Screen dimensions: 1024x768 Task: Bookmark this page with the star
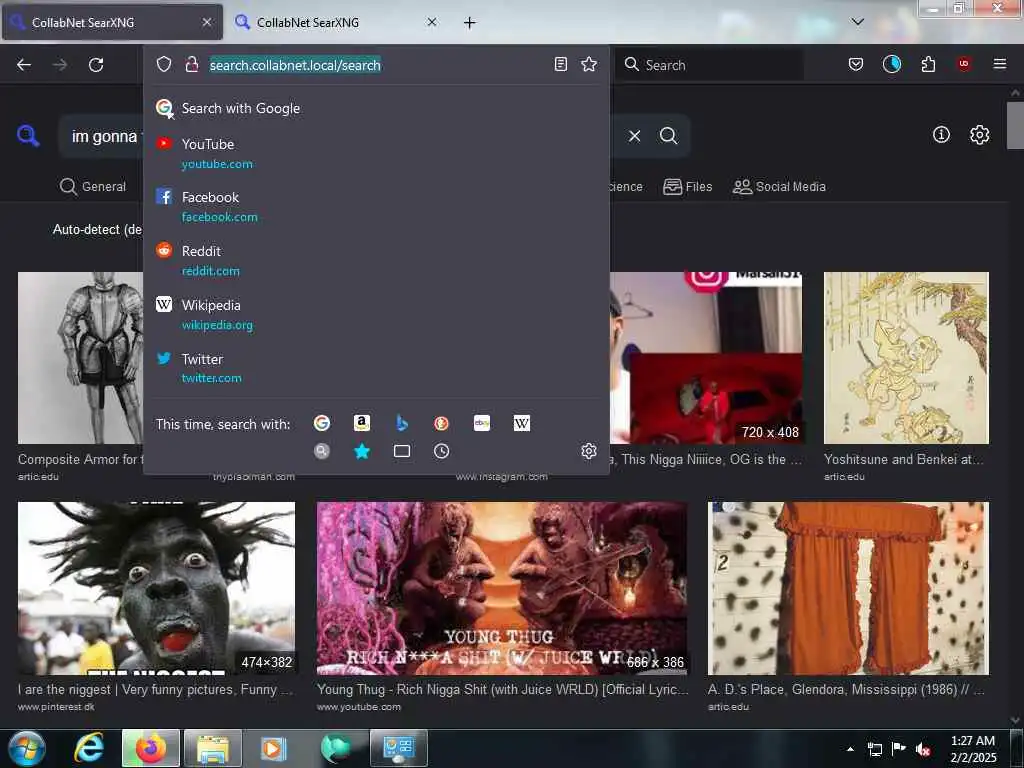coord(589,64)
